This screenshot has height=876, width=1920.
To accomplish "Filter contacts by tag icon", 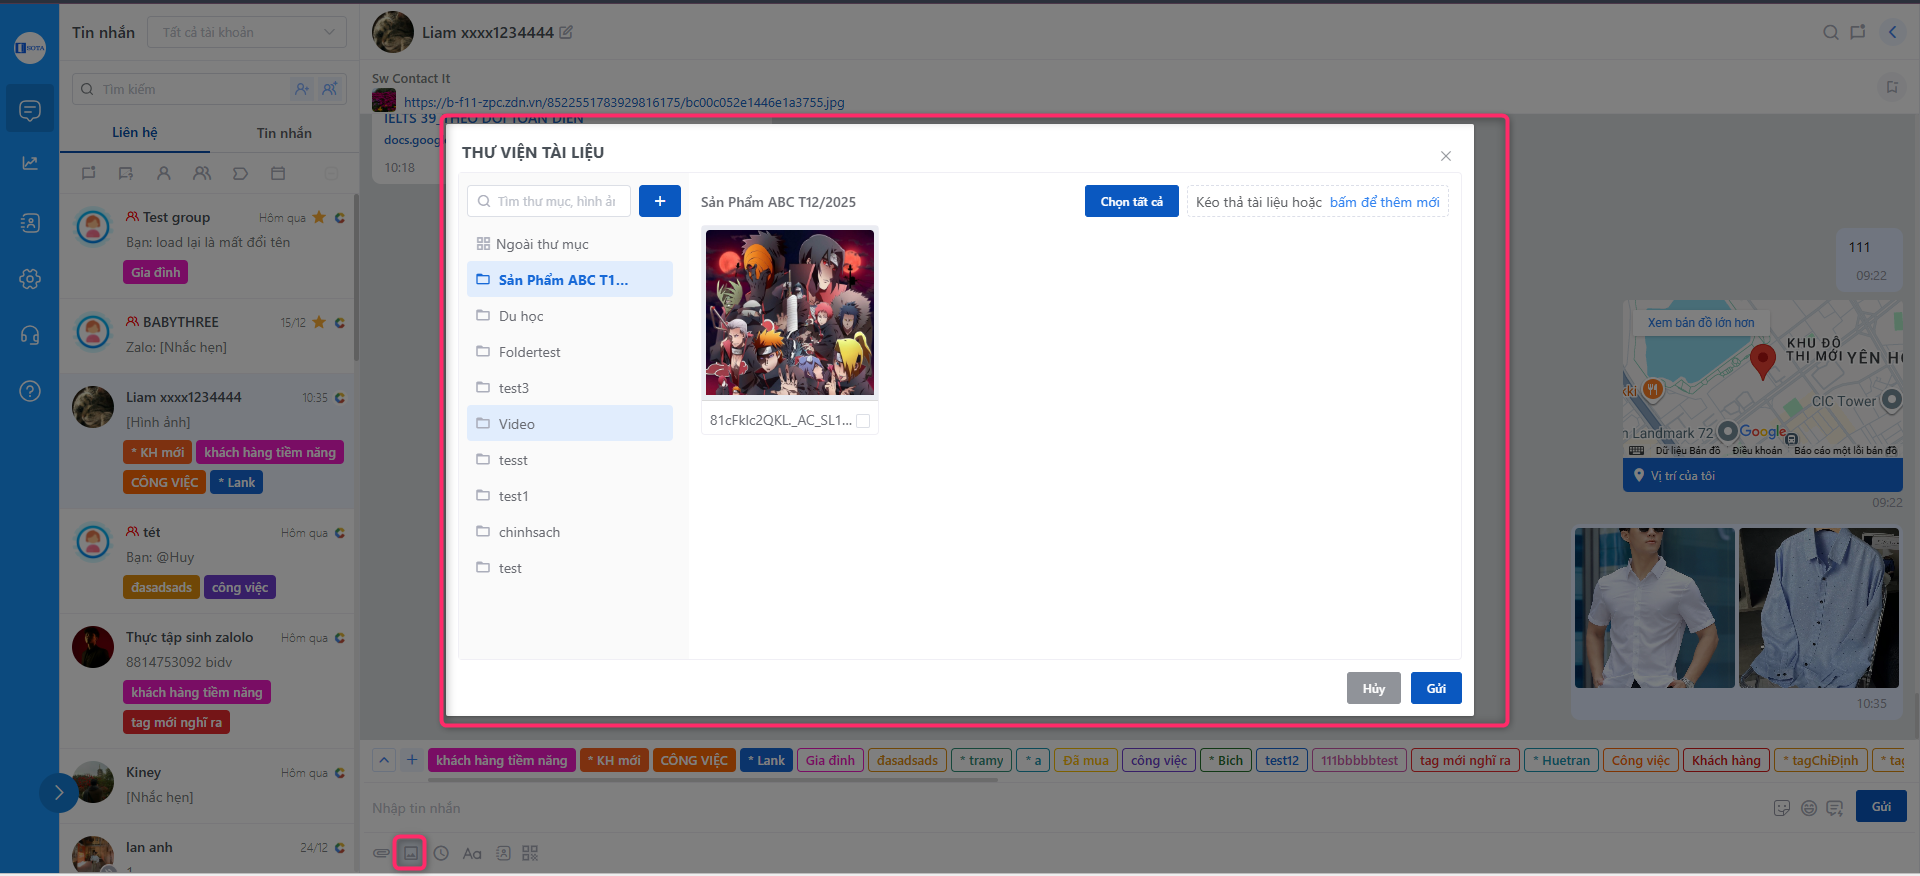I will tap(240, 173).
